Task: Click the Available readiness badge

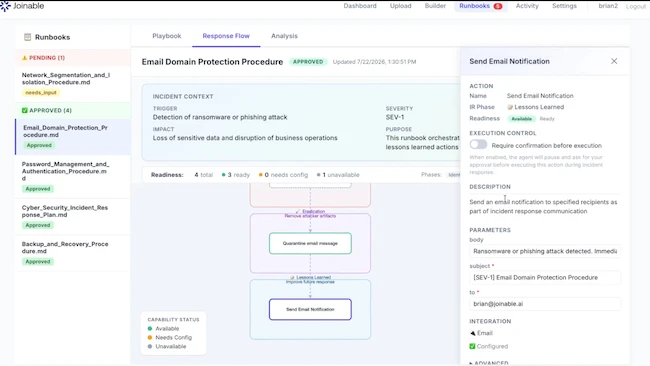Action: tap(521, 119)
